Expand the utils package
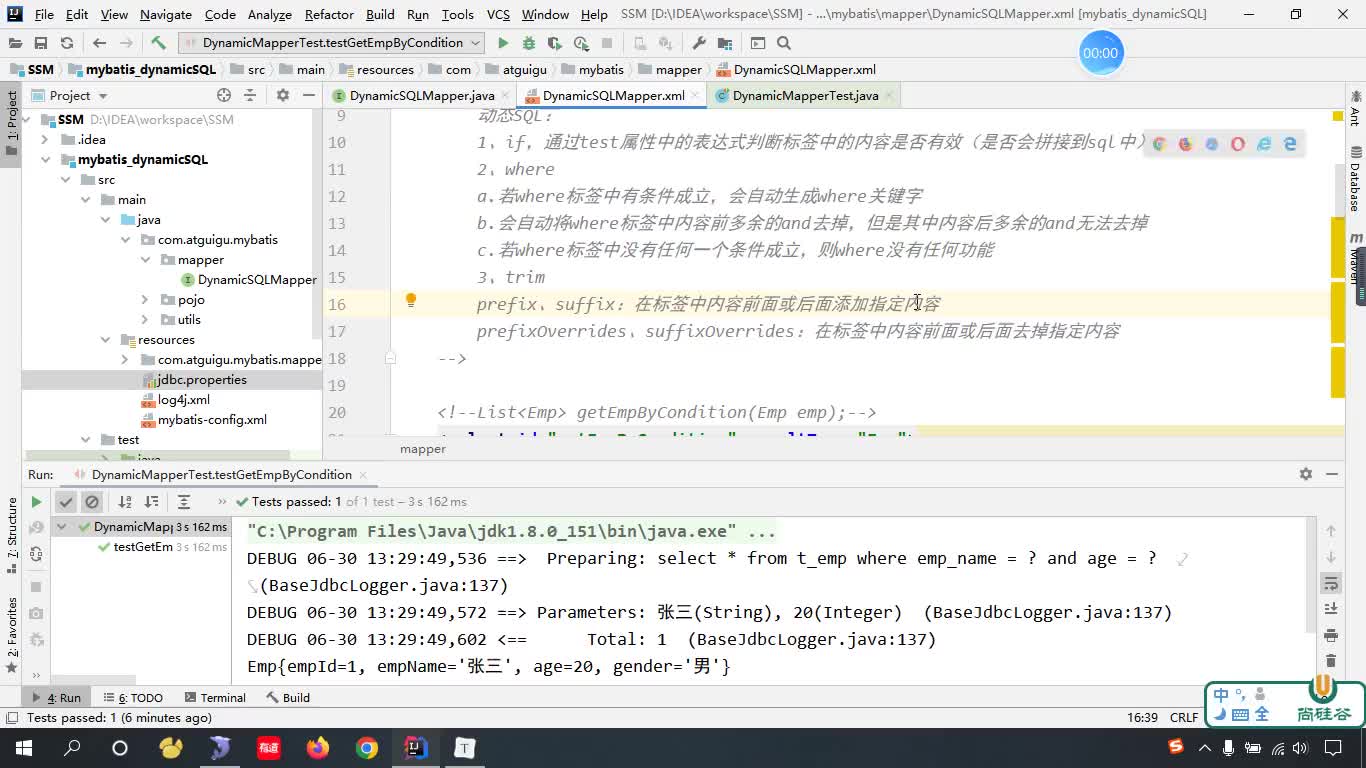This screenshot has height=768, width=1366. pos(145,320)
